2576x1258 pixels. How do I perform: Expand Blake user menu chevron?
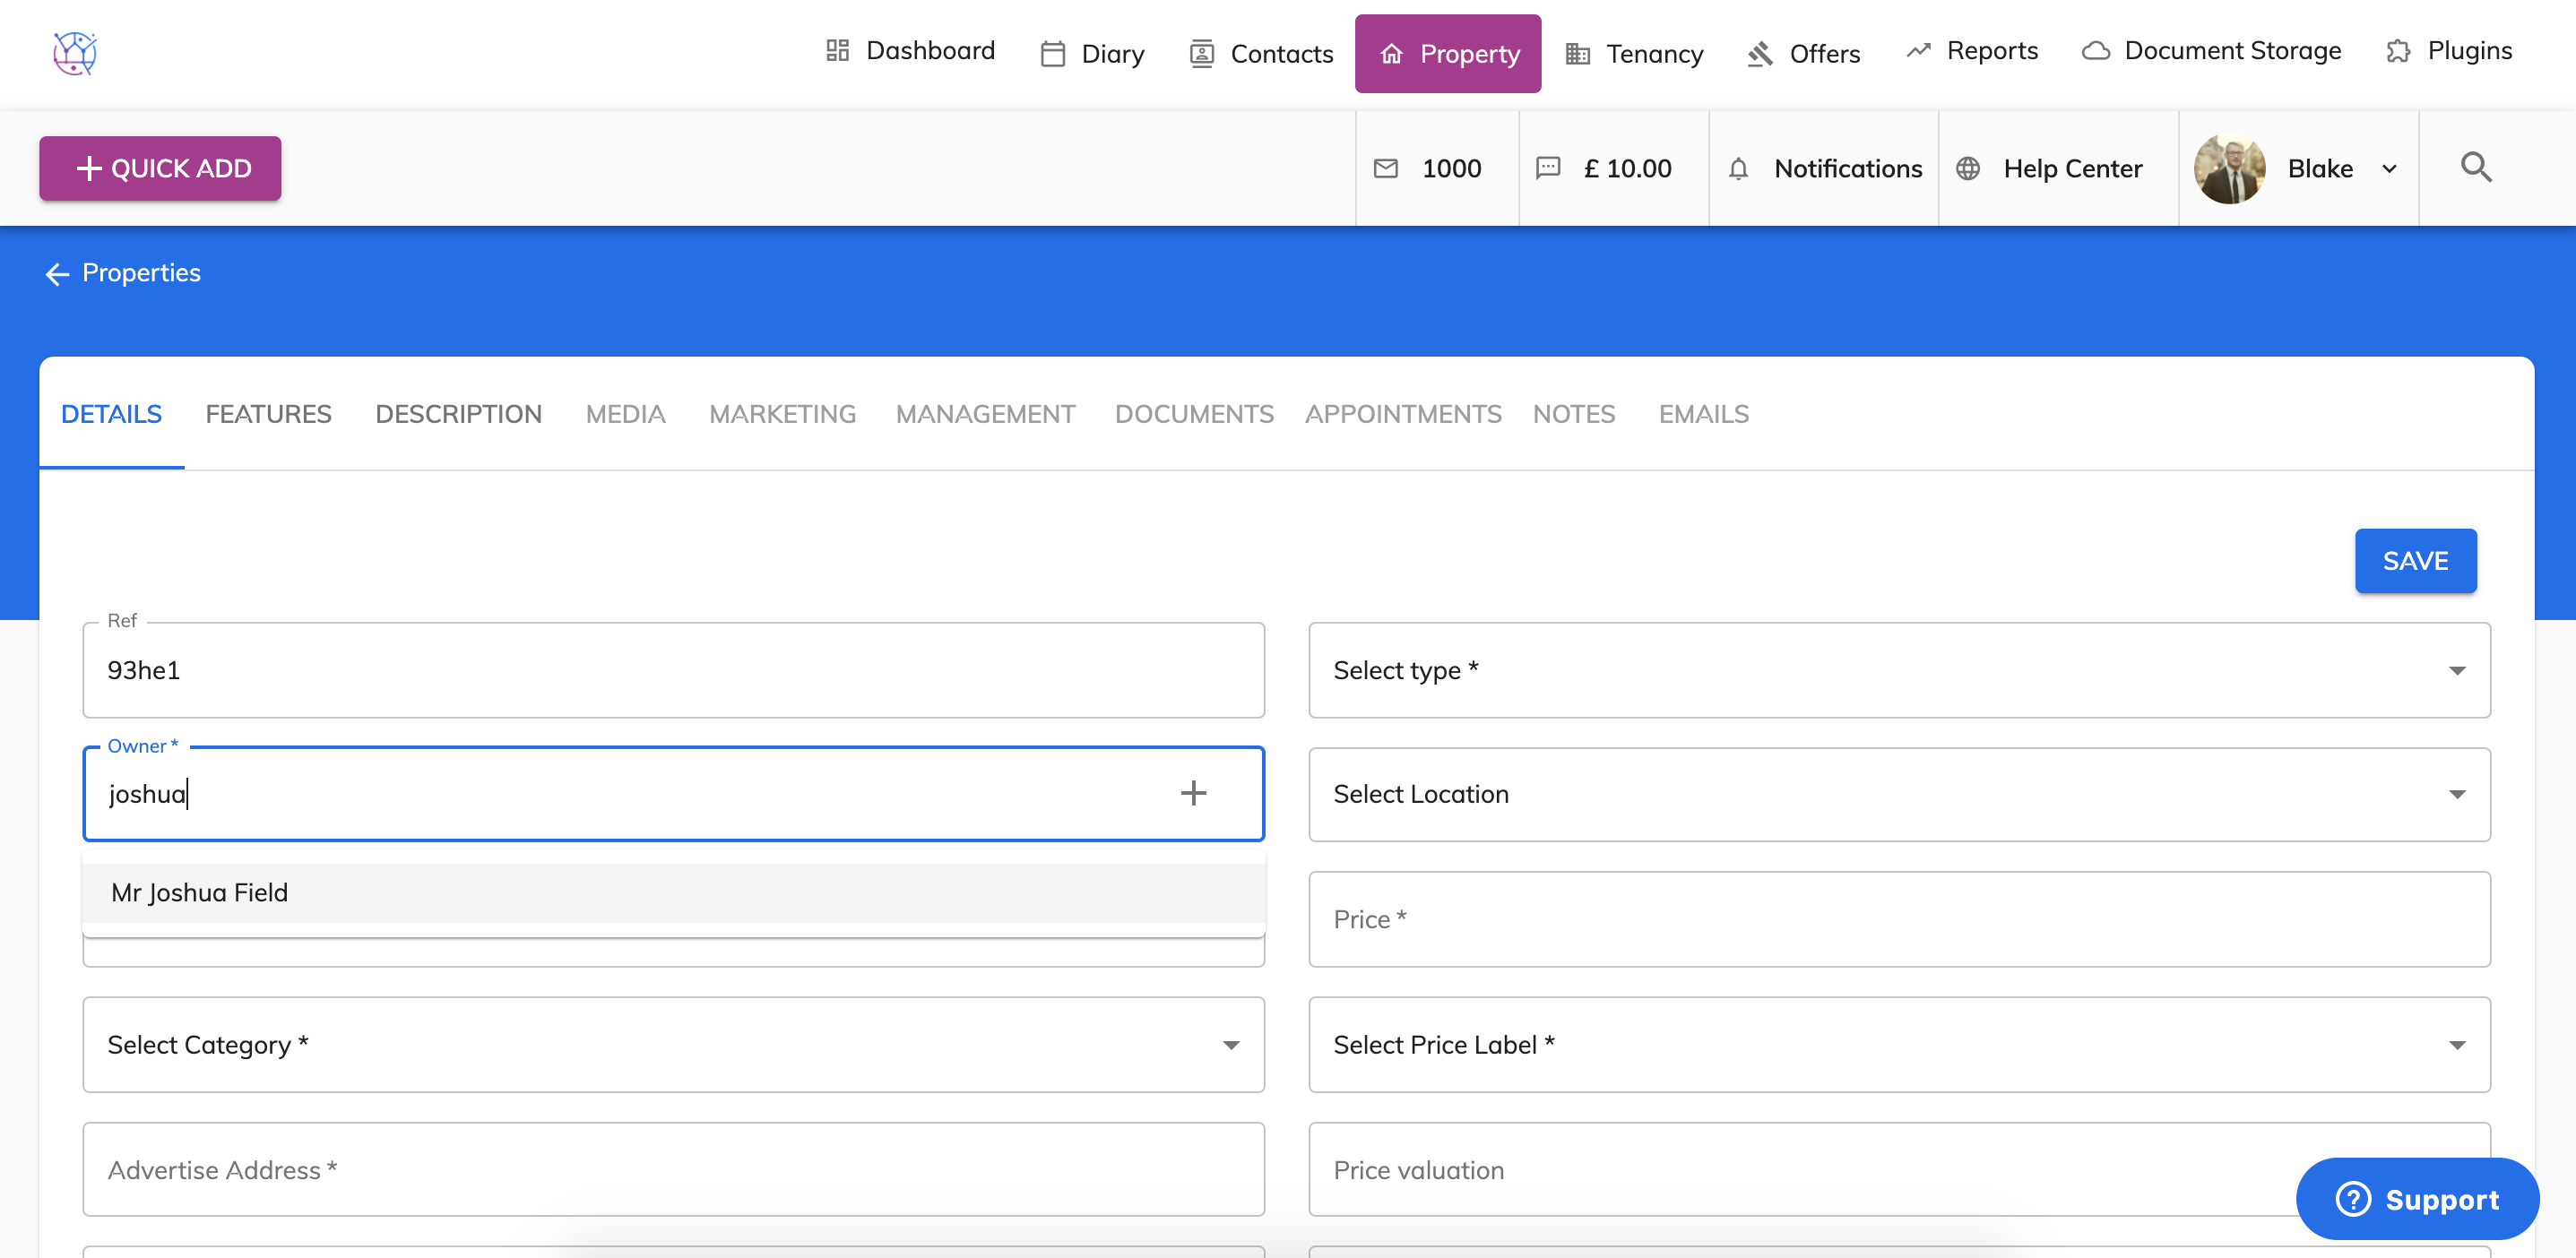[x=2389, y=169]
